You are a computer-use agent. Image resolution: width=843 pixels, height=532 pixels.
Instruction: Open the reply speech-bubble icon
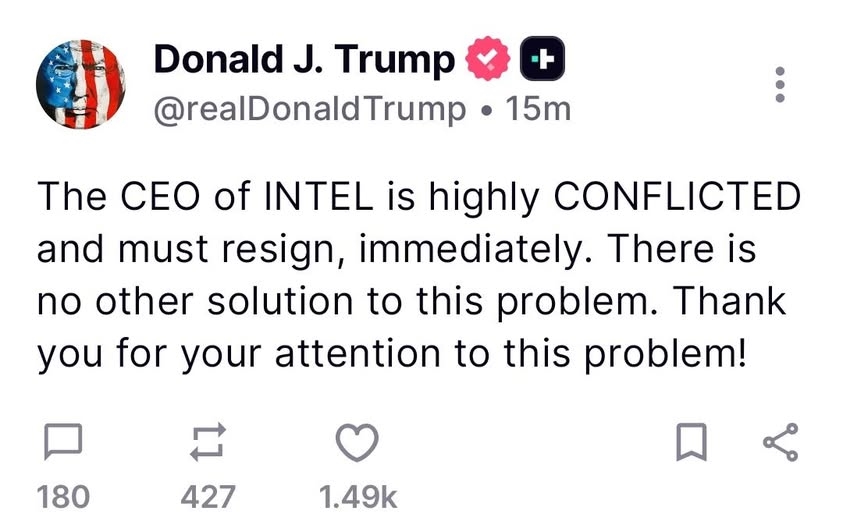63,442
